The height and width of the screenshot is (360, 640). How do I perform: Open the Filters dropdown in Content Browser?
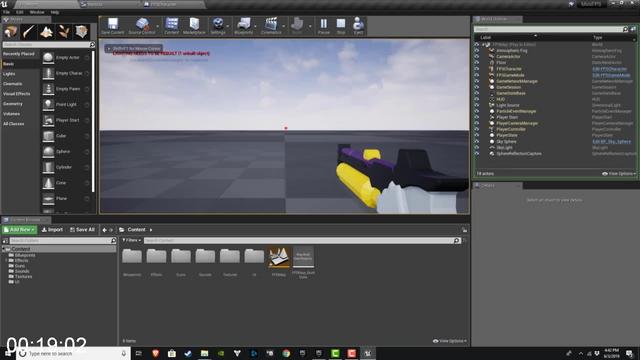[131, 240]
